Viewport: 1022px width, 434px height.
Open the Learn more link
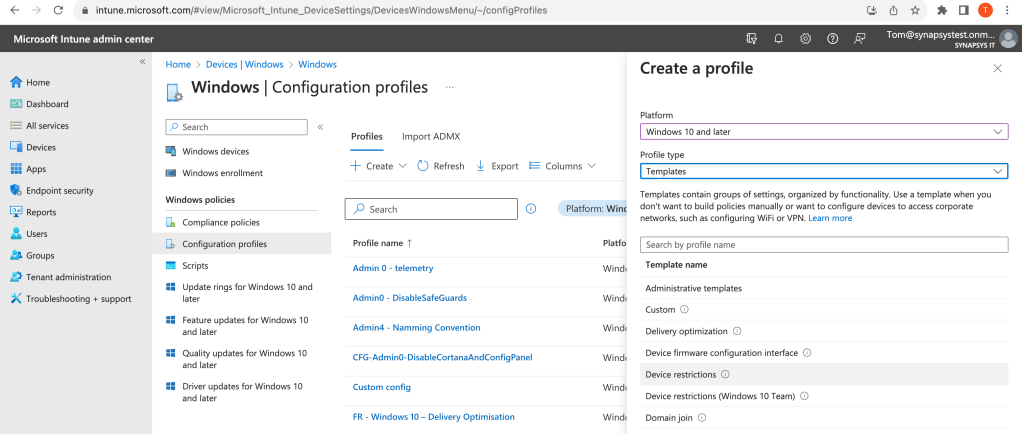[830, 218]
